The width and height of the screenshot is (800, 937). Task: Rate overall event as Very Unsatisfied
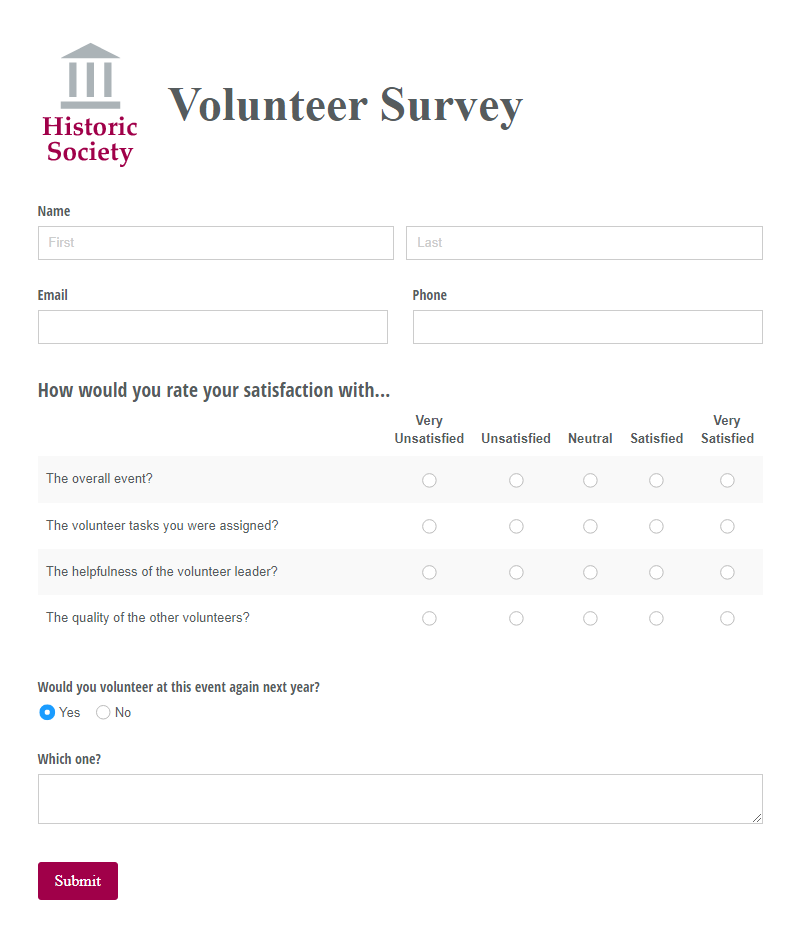click(429, 480)
